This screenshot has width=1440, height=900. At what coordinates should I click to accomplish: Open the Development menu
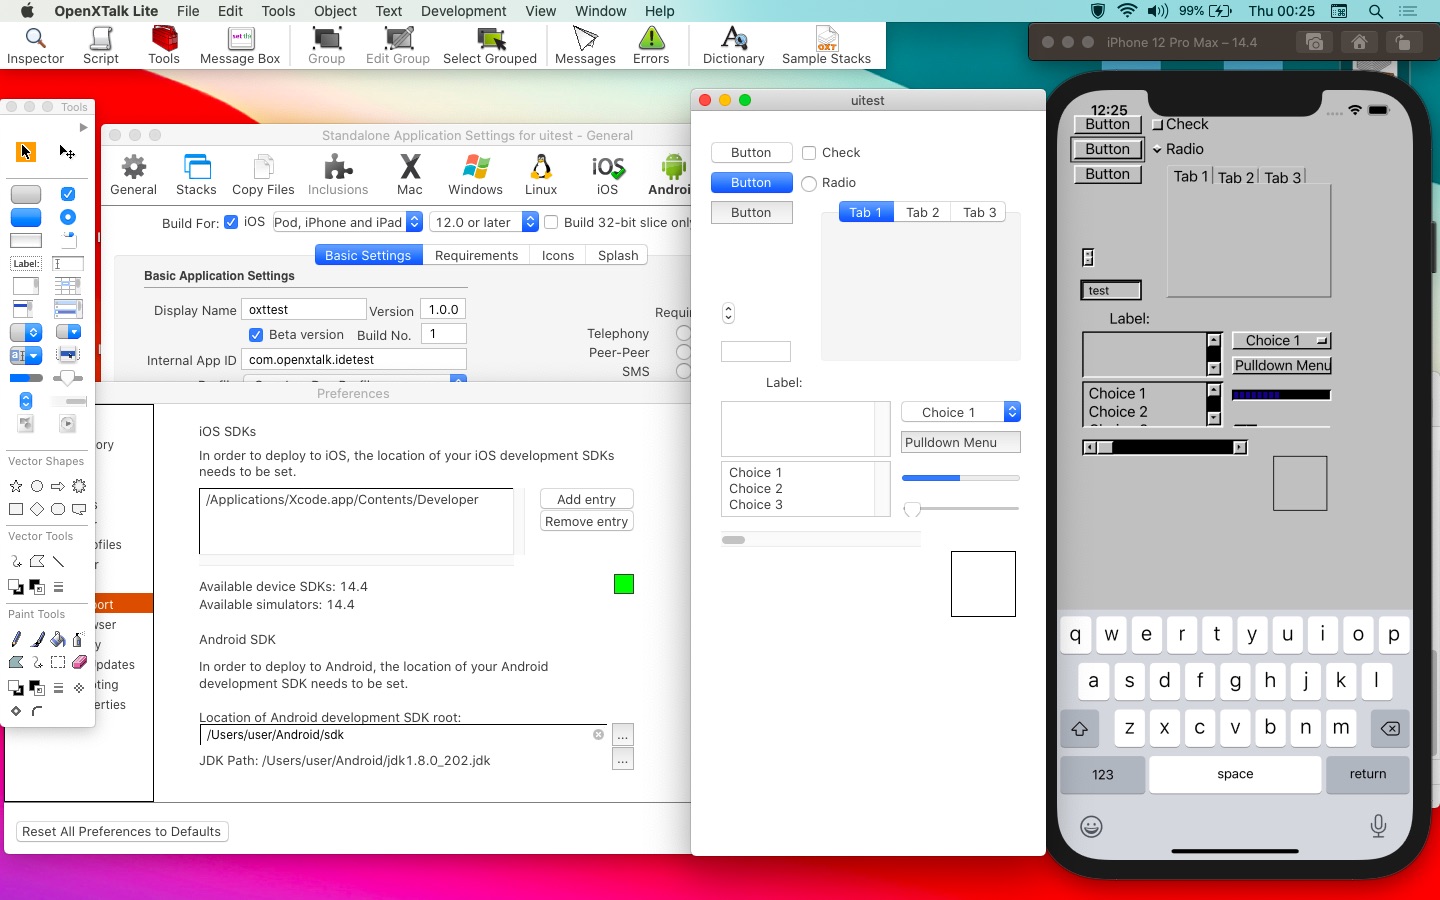tap(463, 11)
